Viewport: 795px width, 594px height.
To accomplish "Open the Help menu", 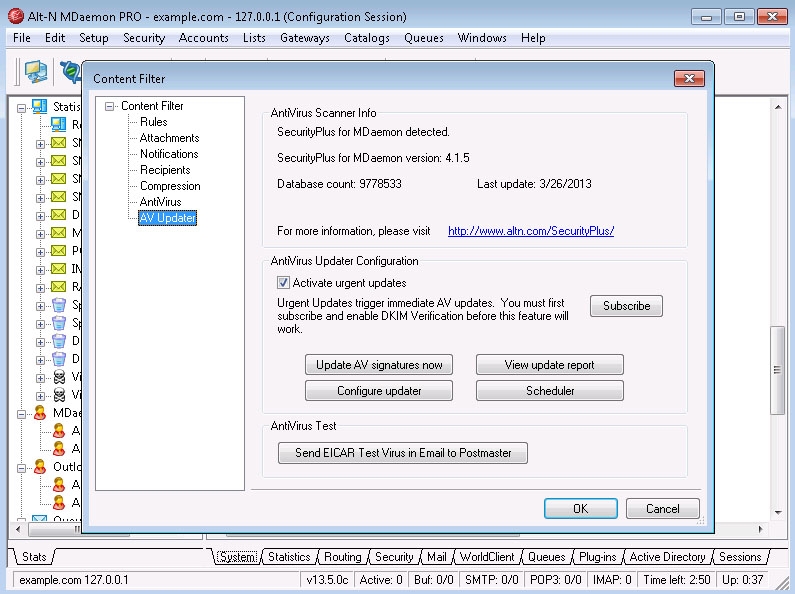I will pyautogui.click(x=533, y=38).
